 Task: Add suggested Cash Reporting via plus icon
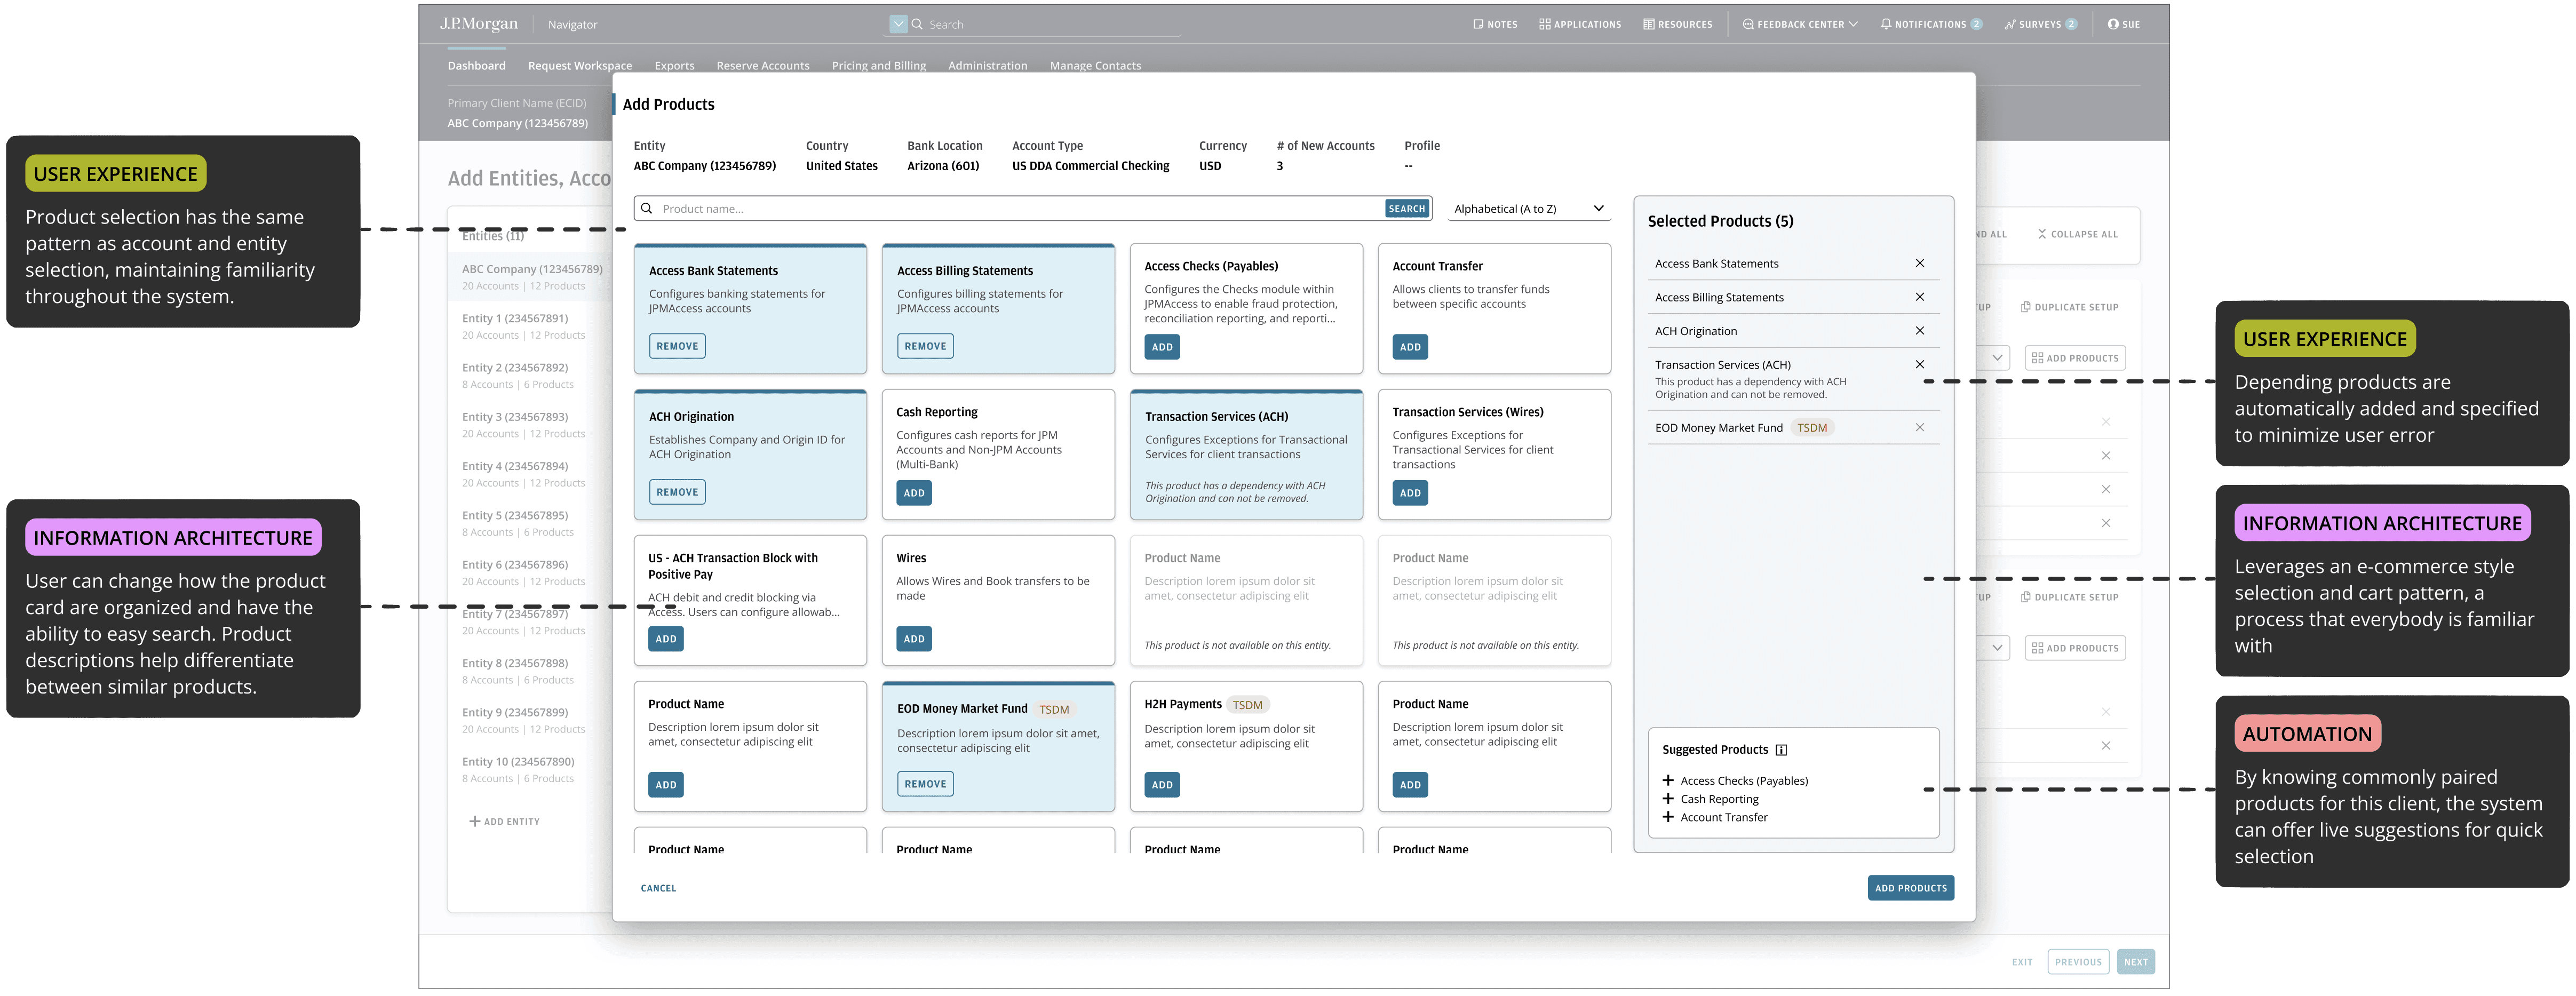click(1668, 799)
